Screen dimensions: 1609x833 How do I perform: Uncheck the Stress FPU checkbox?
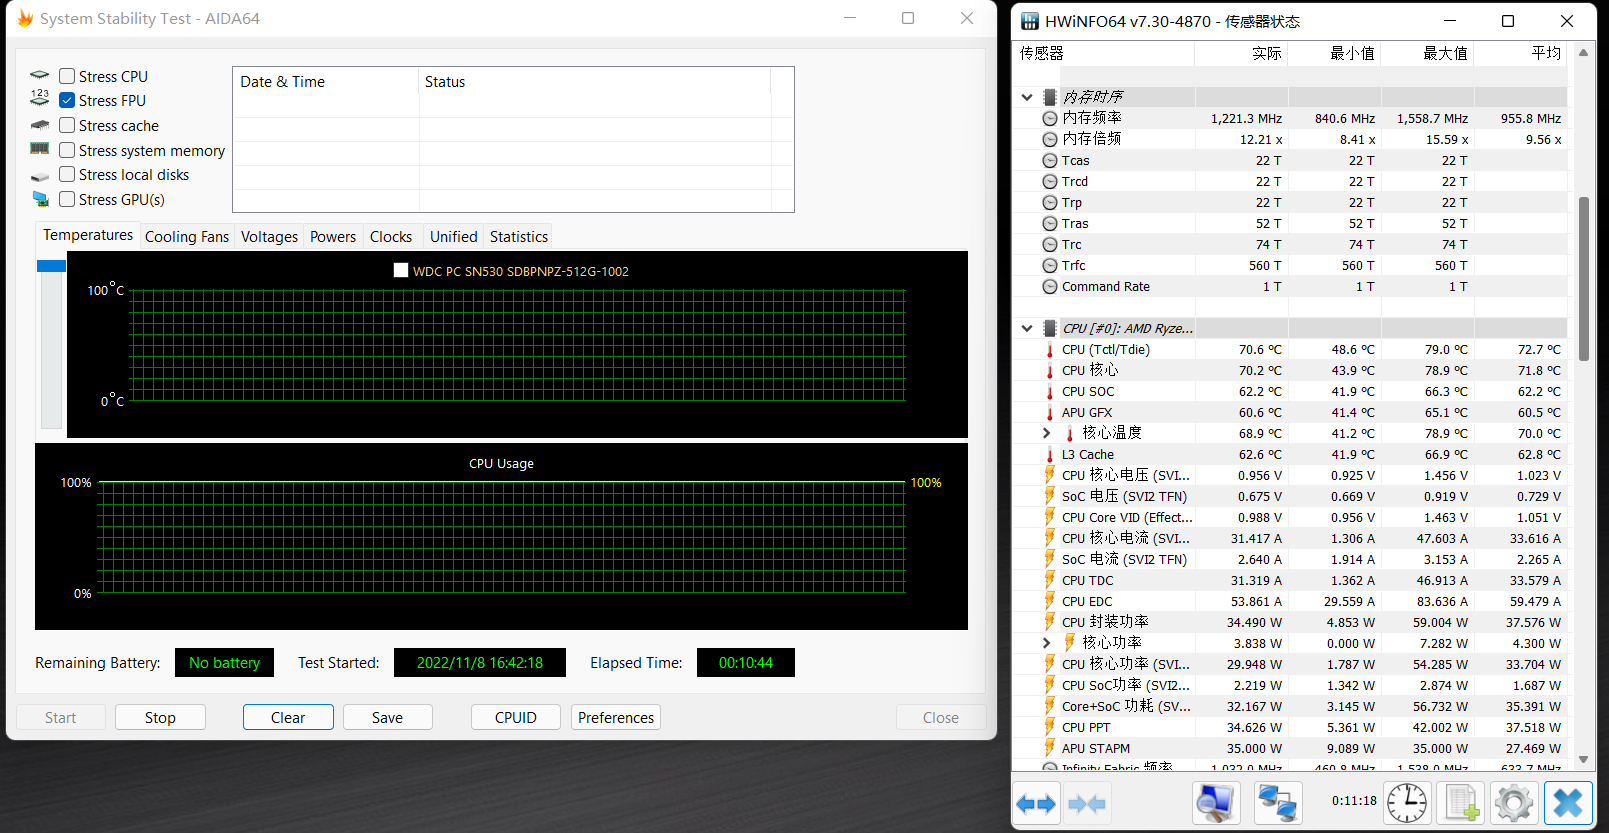click(67, 100)
